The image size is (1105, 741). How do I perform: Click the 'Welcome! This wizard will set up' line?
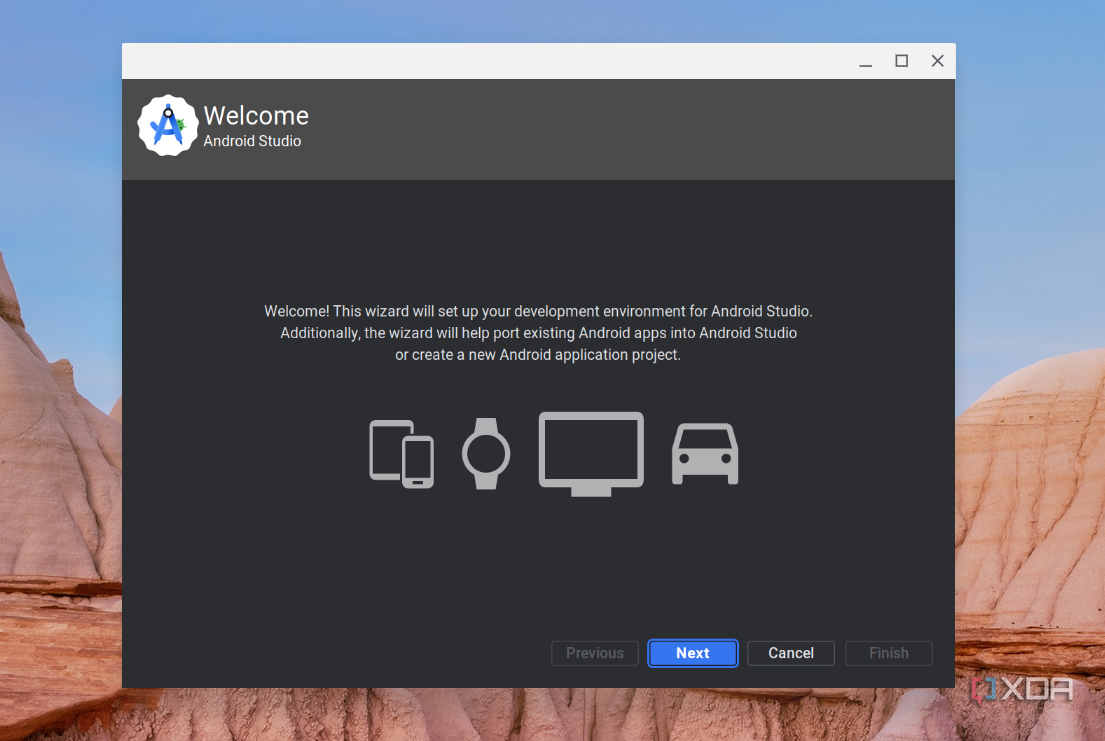[x=538, y=311]
